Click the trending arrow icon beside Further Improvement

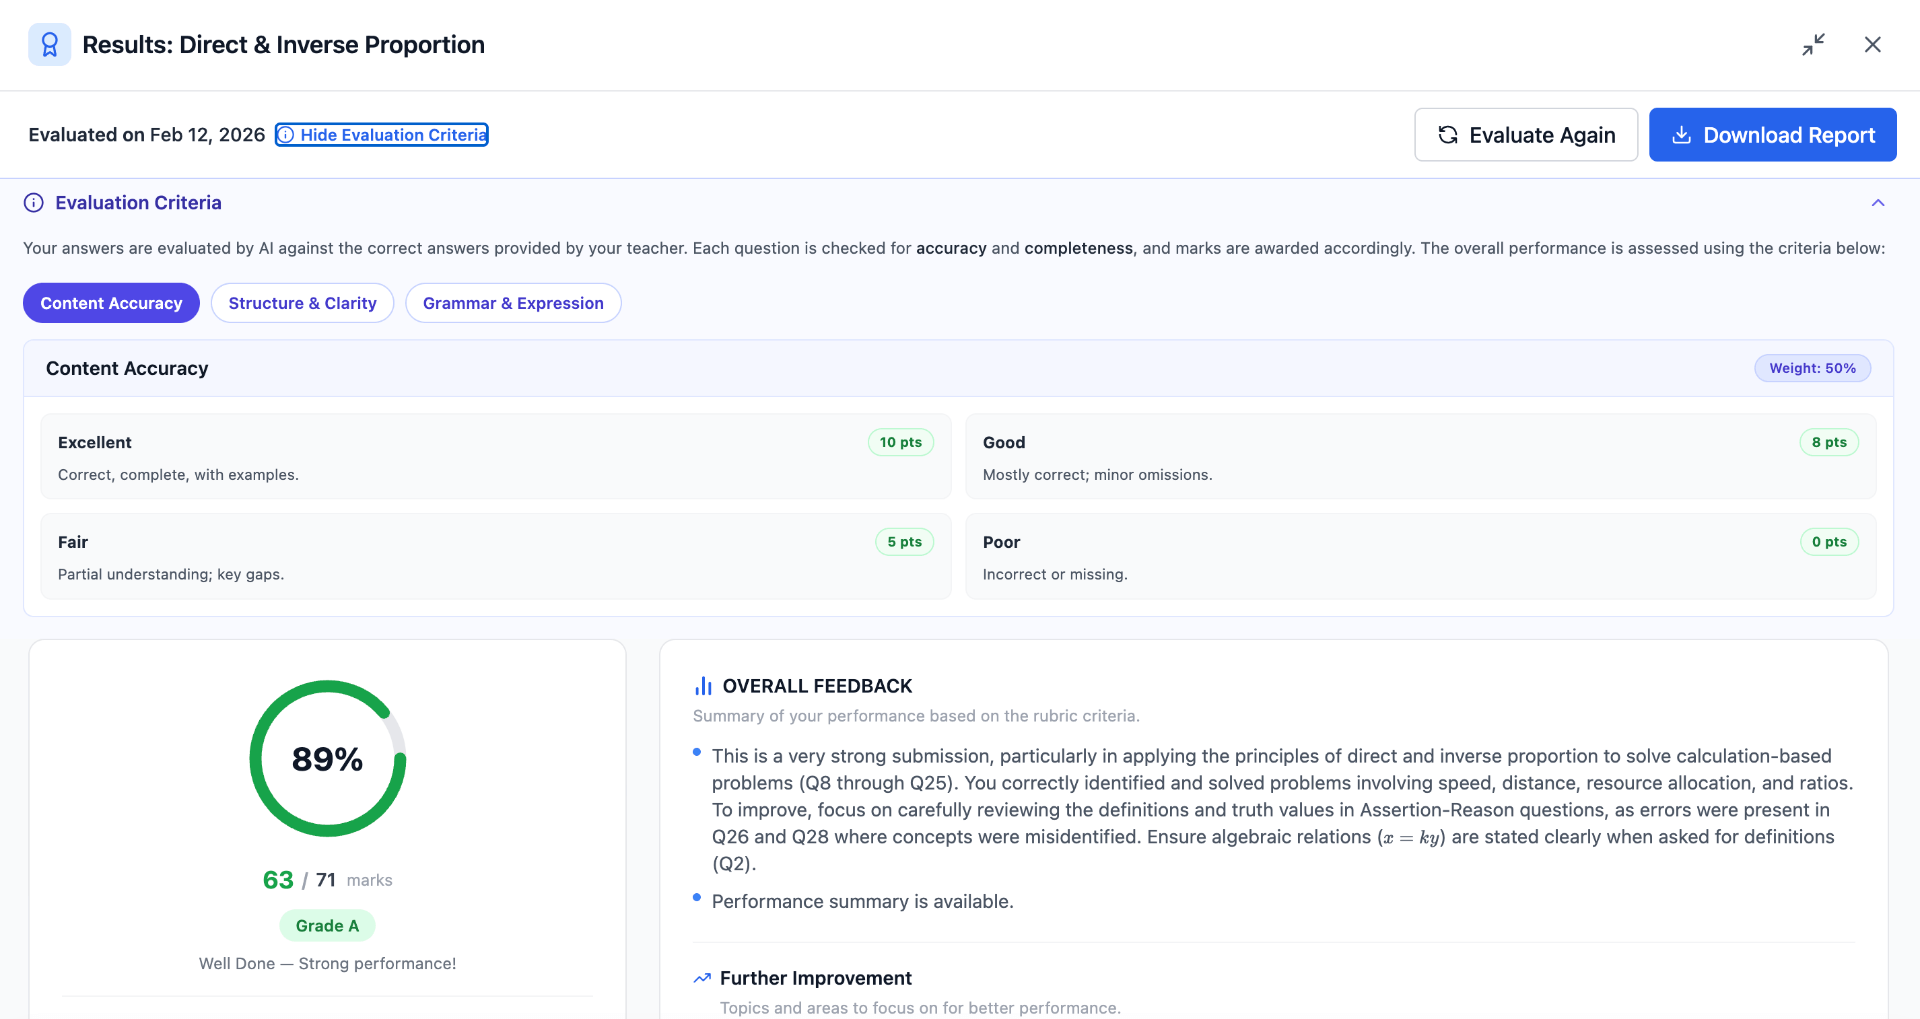pyautogui.click(x=702, y=978)
